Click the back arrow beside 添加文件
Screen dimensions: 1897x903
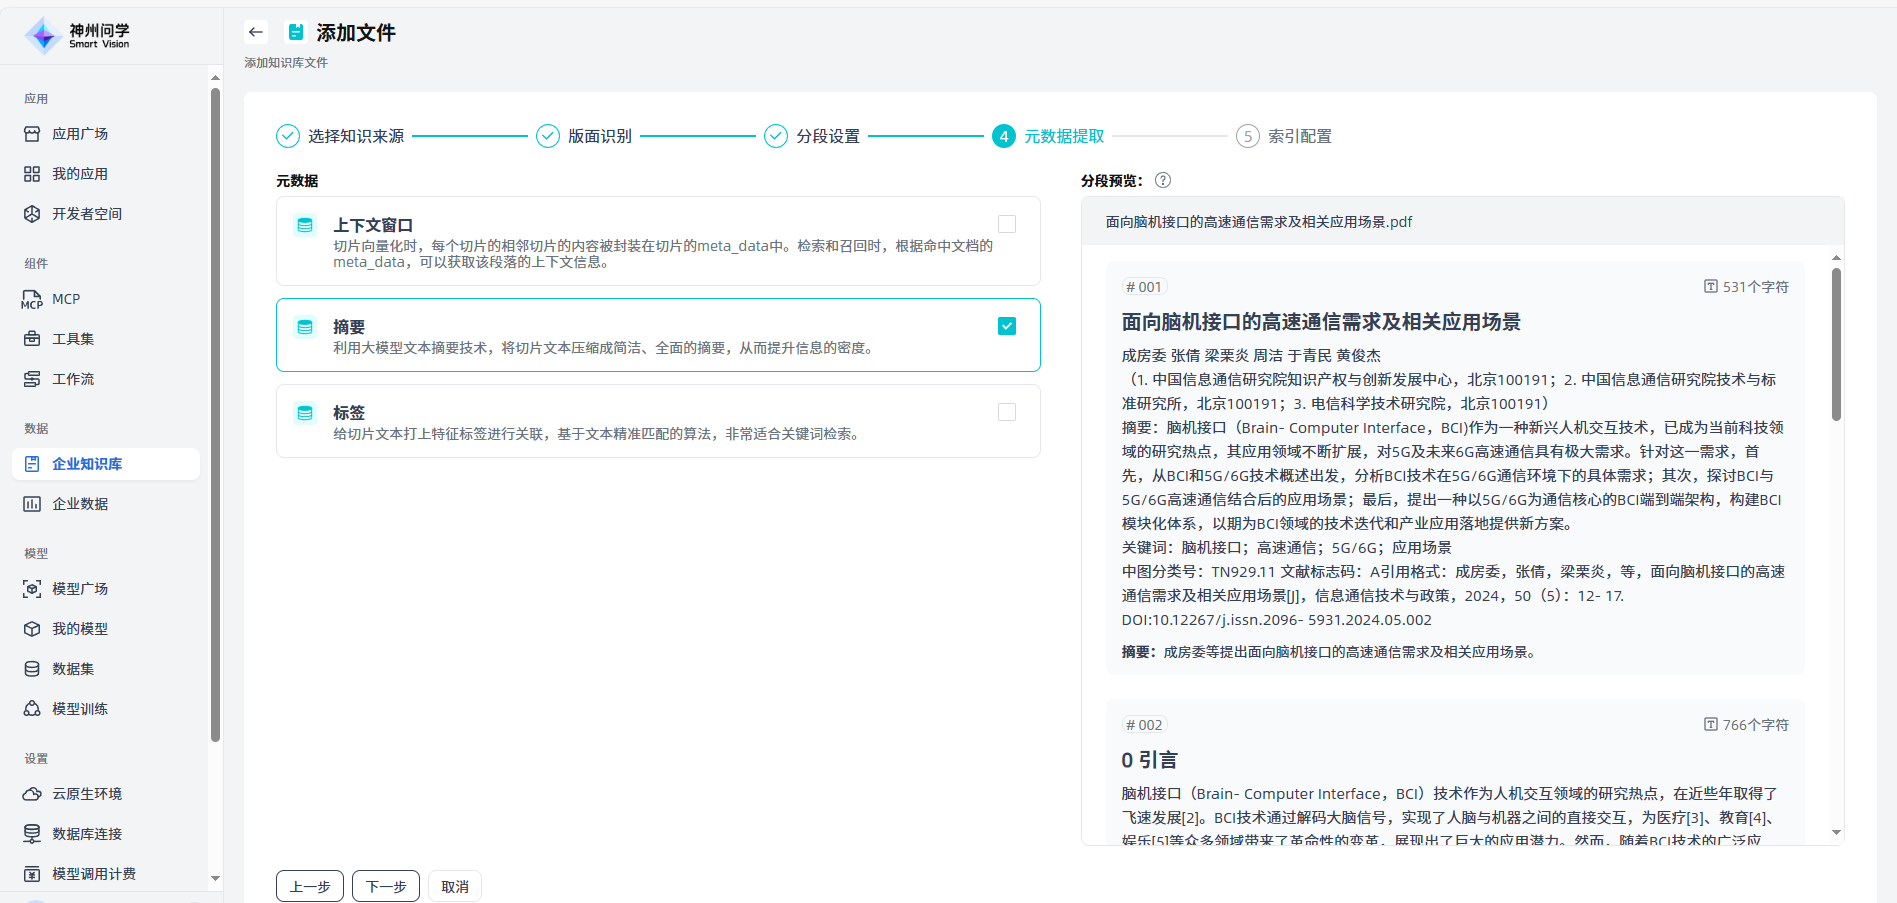pos(256,32)
